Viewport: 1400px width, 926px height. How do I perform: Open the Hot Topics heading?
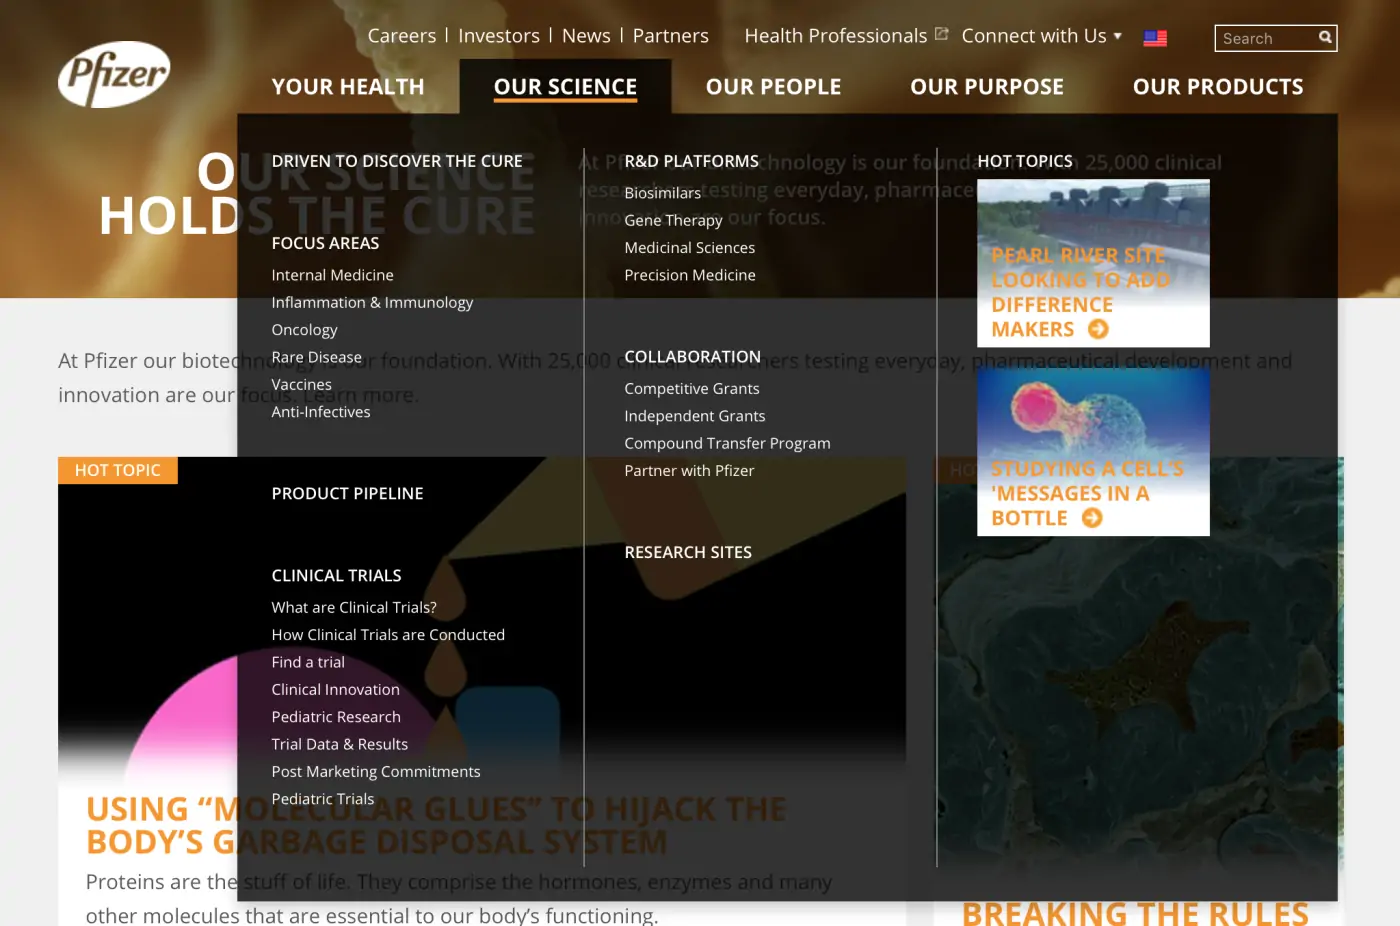click(1025, 161)
